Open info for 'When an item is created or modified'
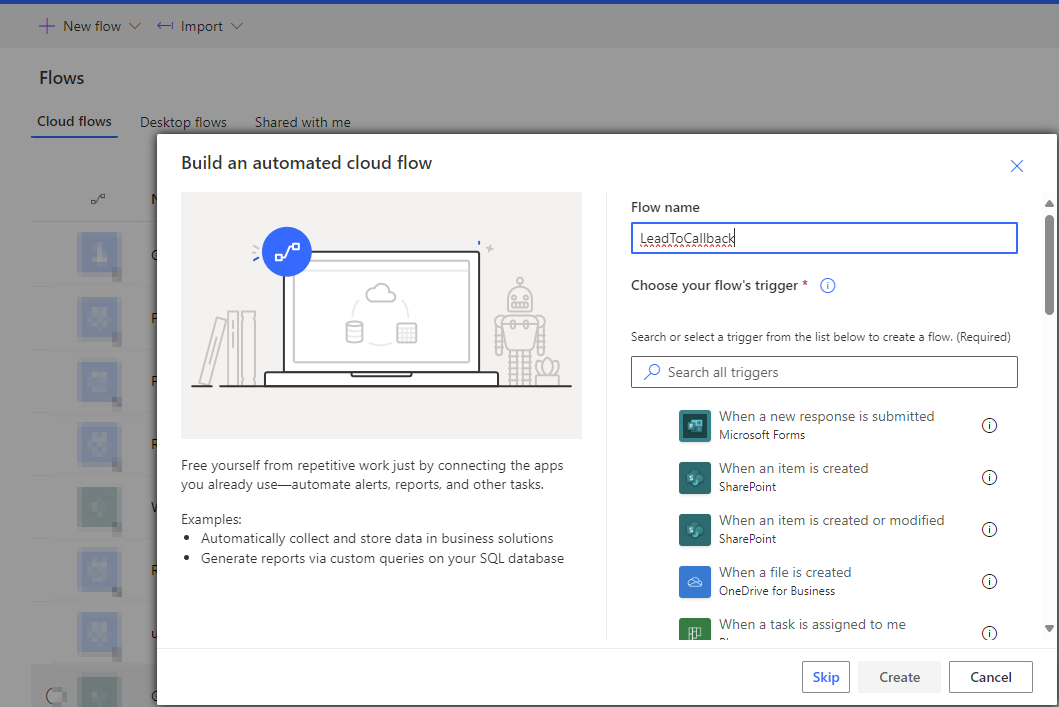1059x707 pixels. click(989, 529)
